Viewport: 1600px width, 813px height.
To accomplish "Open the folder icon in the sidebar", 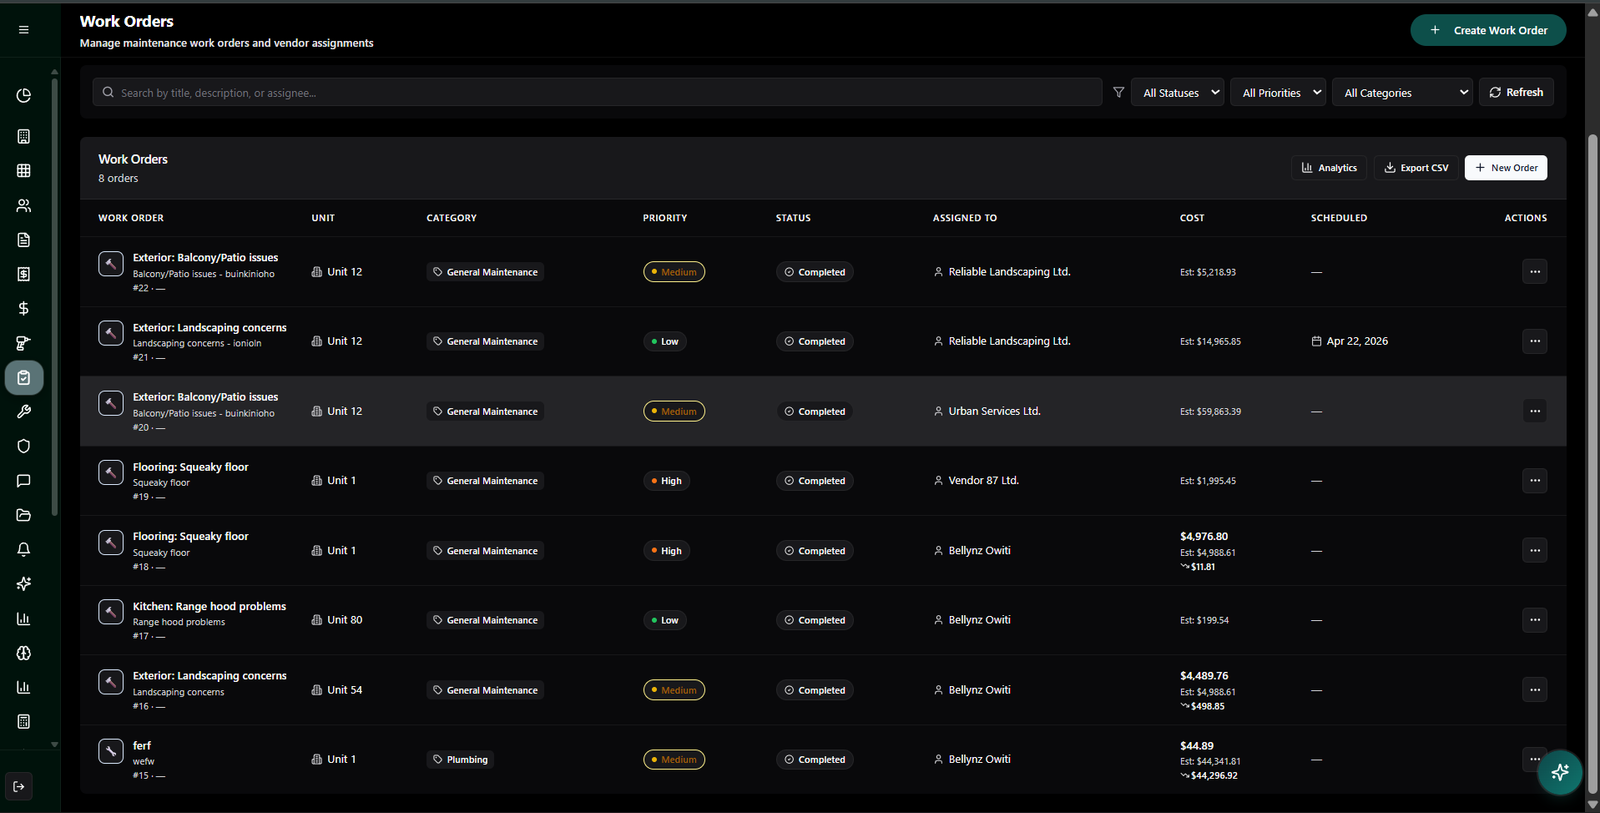I will tap(24, 515).
